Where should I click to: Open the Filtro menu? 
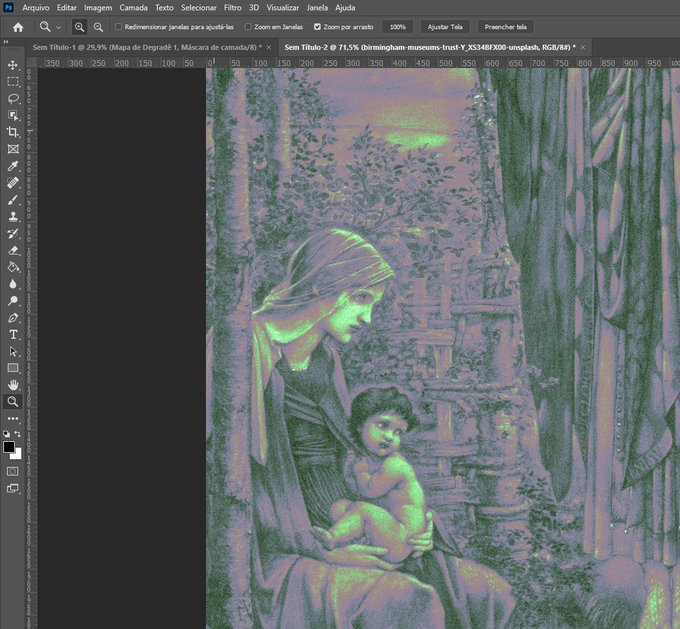(233, 8)
